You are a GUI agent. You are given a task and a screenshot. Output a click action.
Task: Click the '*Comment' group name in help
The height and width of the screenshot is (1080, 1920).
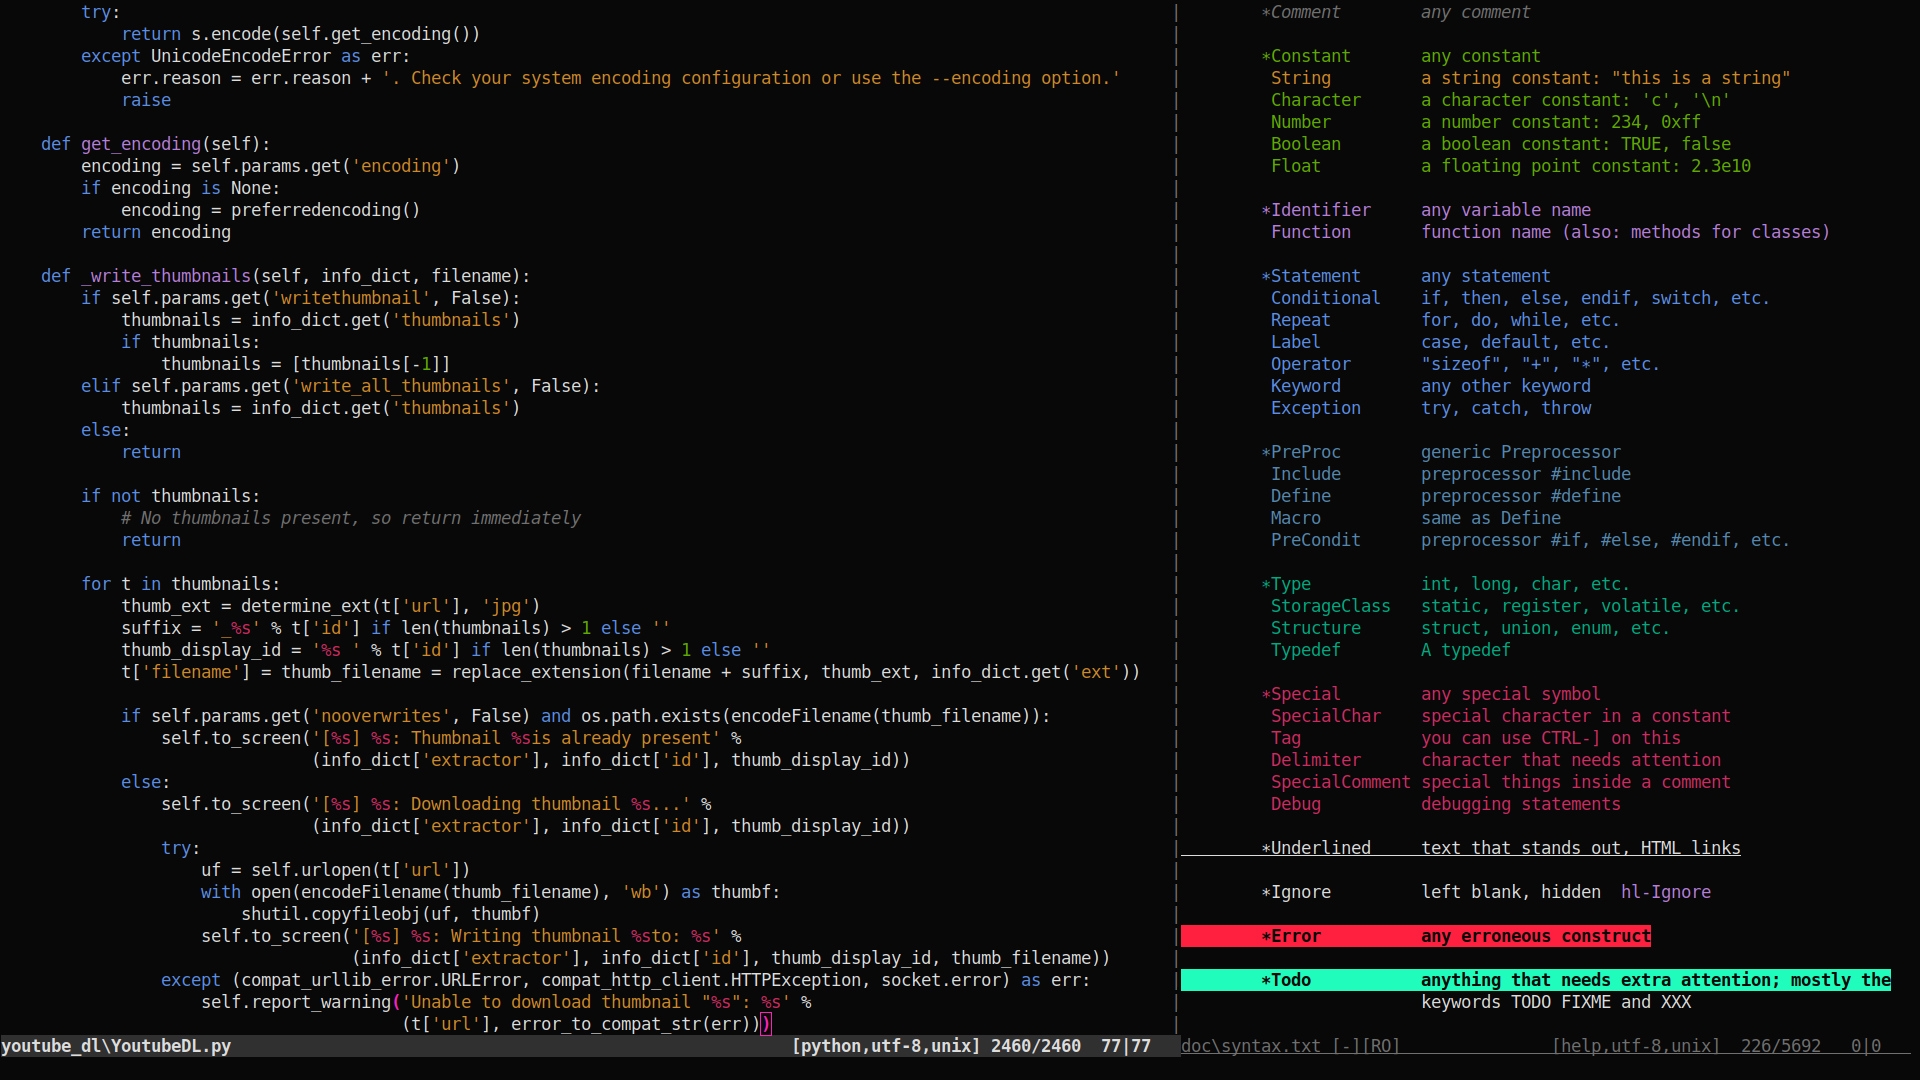(x=1300, y=12)
